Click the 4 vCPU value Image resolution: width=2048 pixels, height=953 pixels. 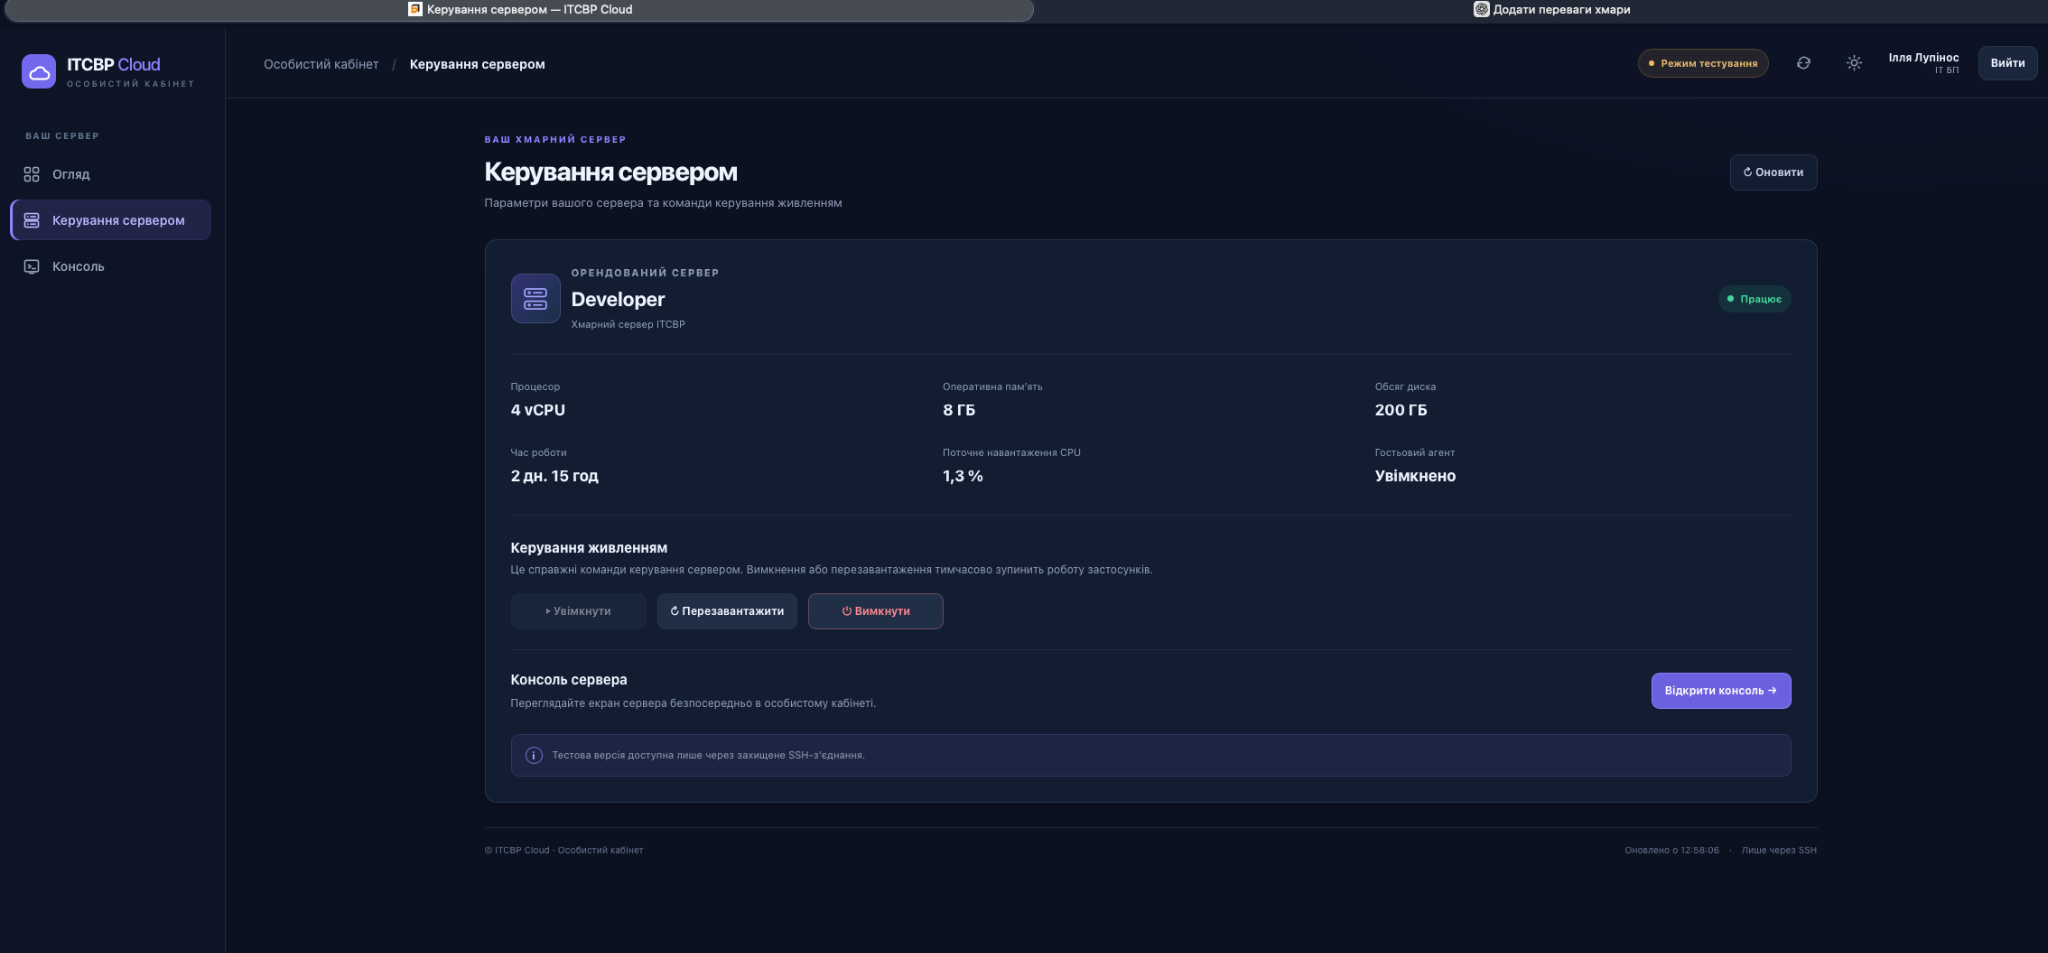tap(538, 410)
